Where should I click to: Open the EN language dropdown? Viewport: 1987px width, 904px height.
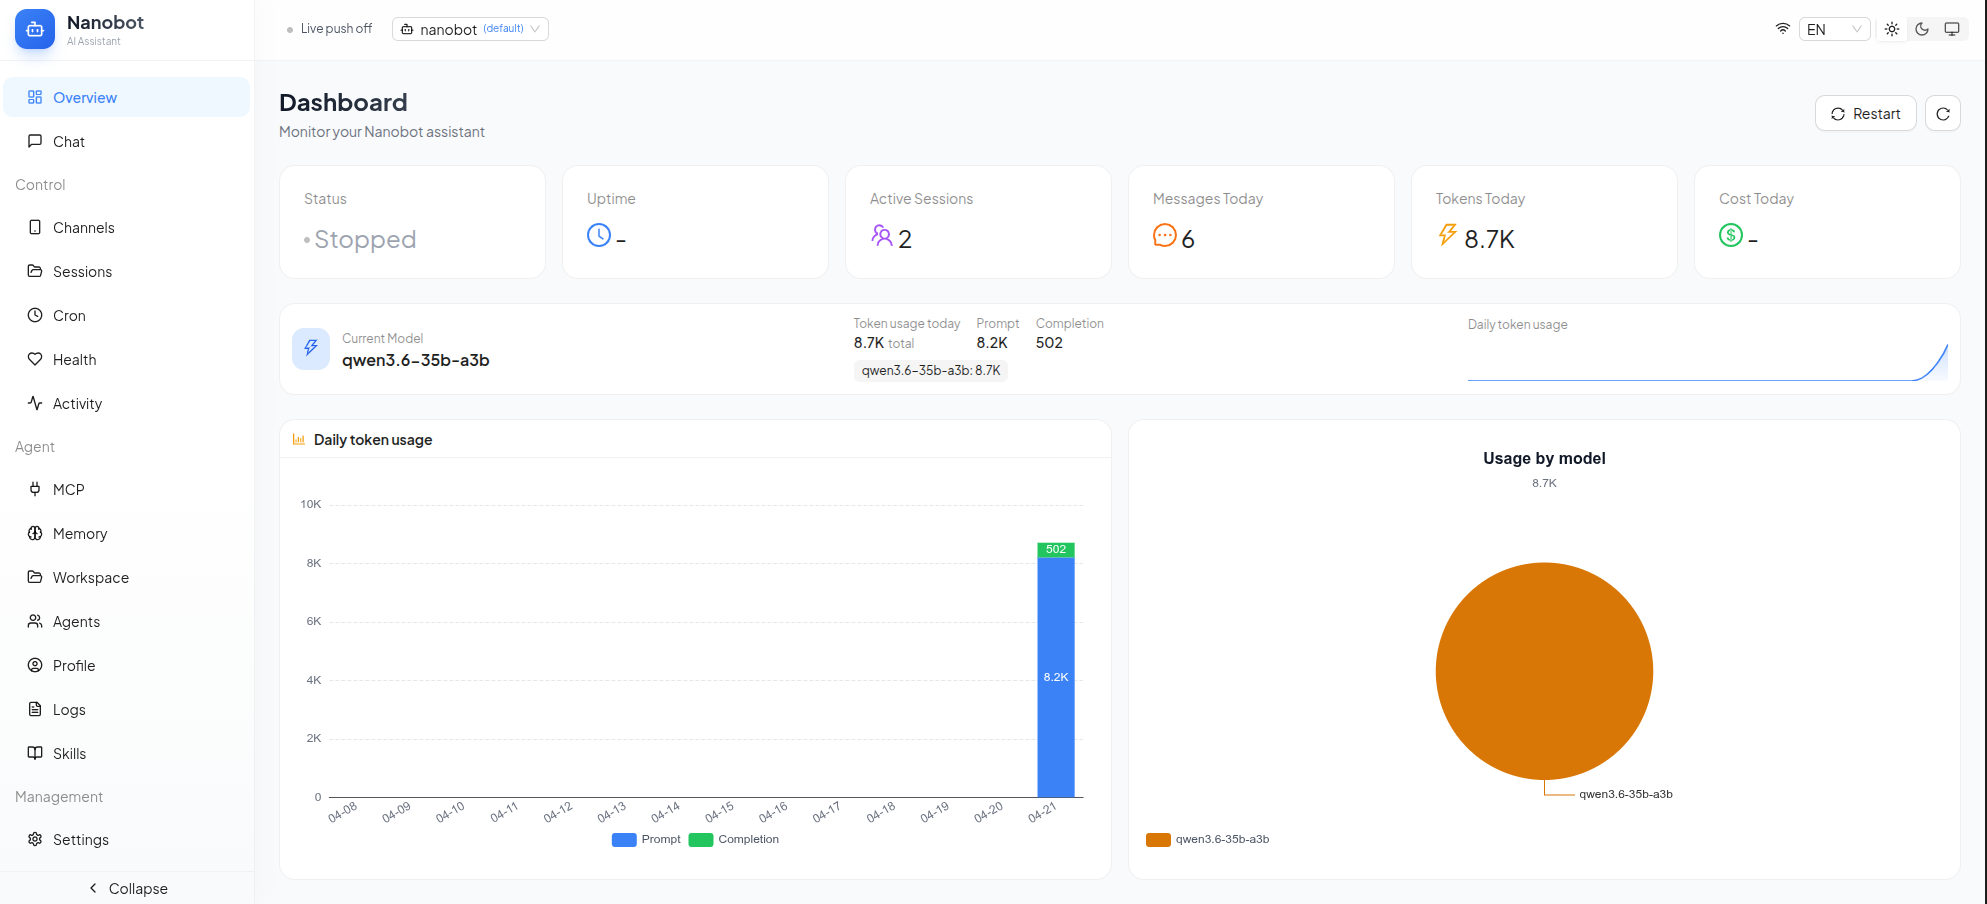[1835, 29]
